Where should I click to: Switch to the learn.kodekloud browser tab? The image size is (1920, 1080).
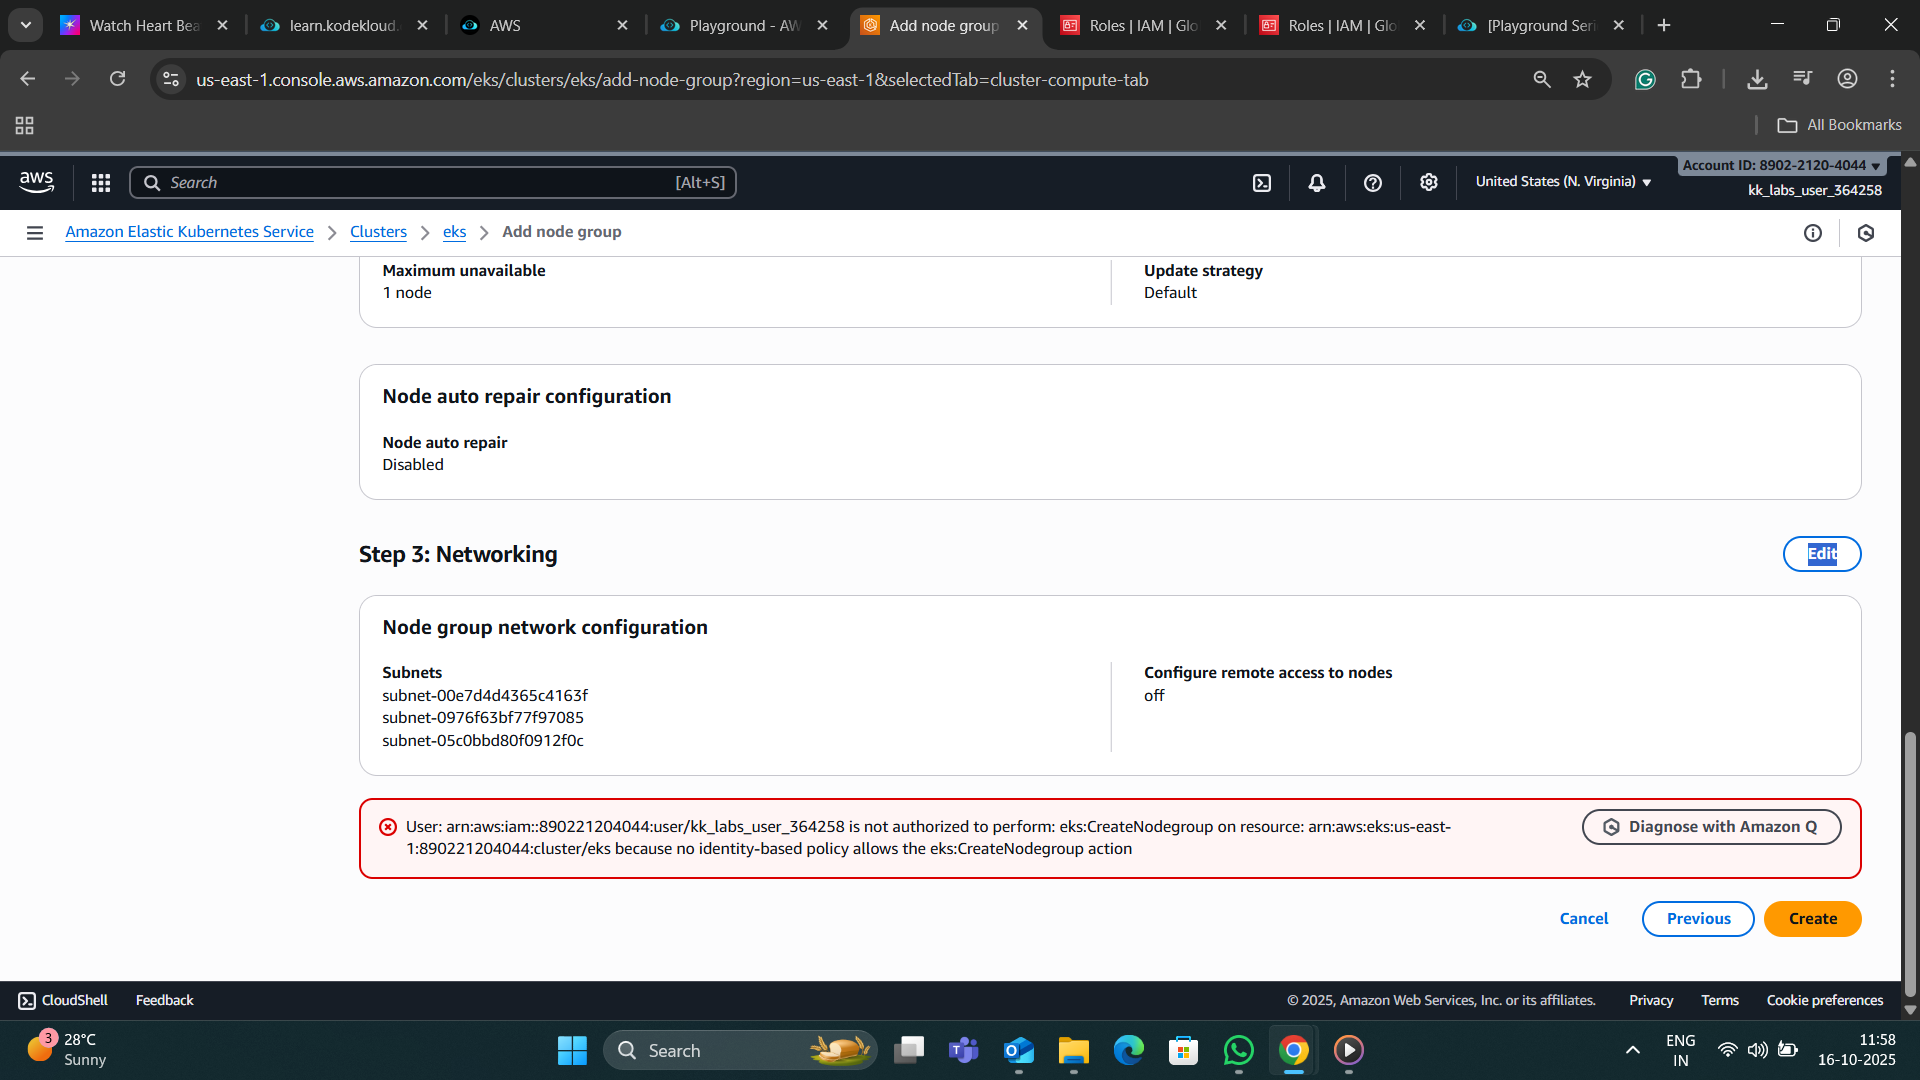click(x=343, y=26)
